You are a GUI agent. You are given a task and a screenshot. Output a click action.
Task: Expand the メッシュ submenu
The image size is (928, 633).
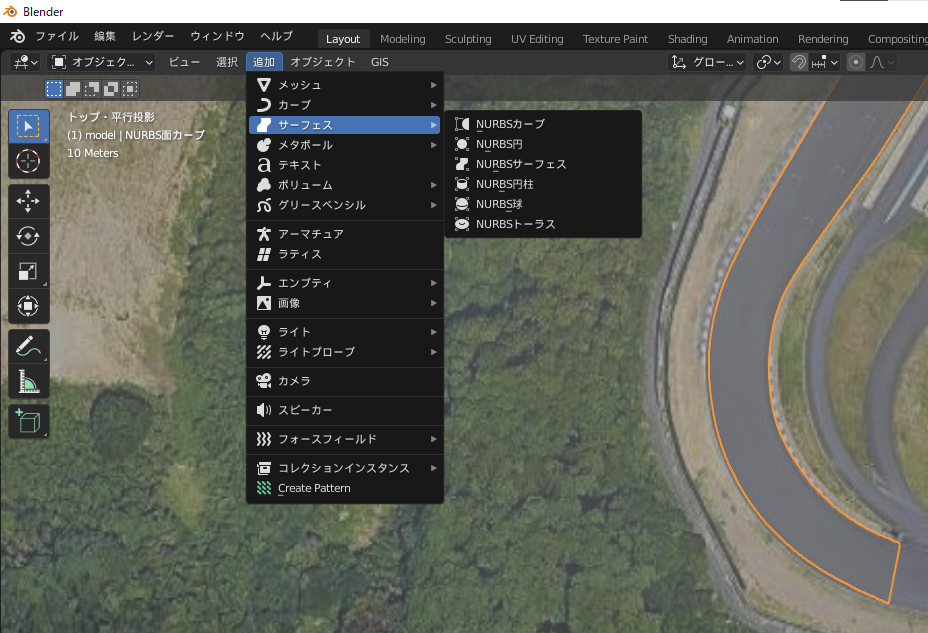(345, 85)
